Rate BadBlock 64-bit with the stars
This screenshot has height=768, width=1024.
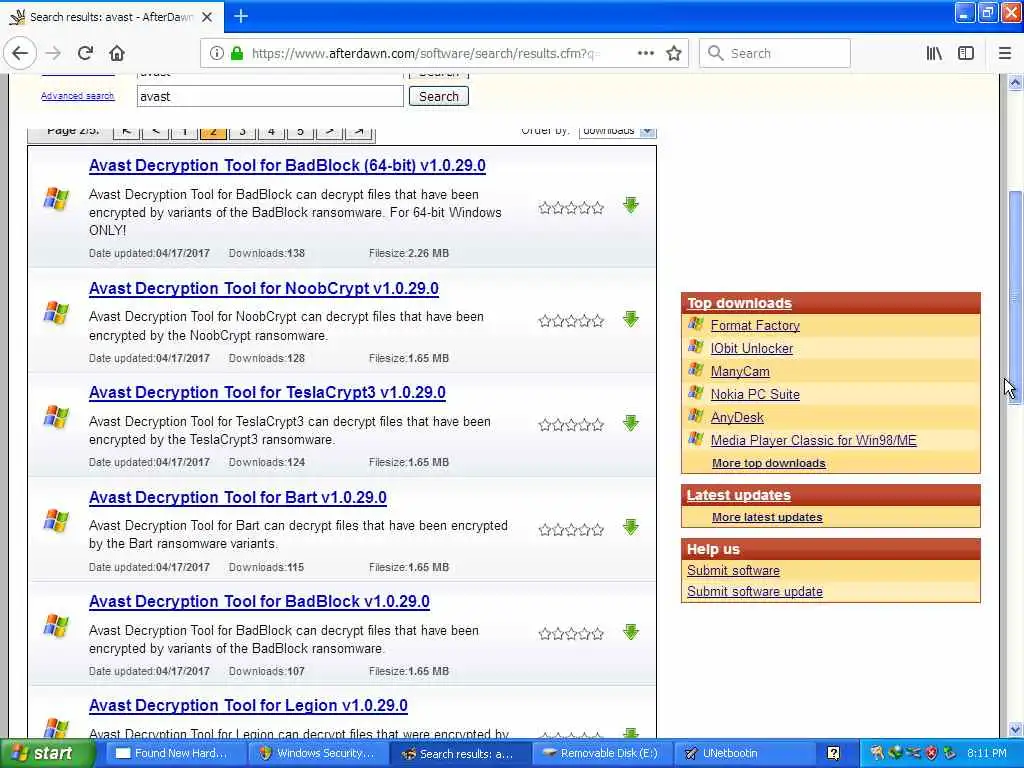[571, 208]
